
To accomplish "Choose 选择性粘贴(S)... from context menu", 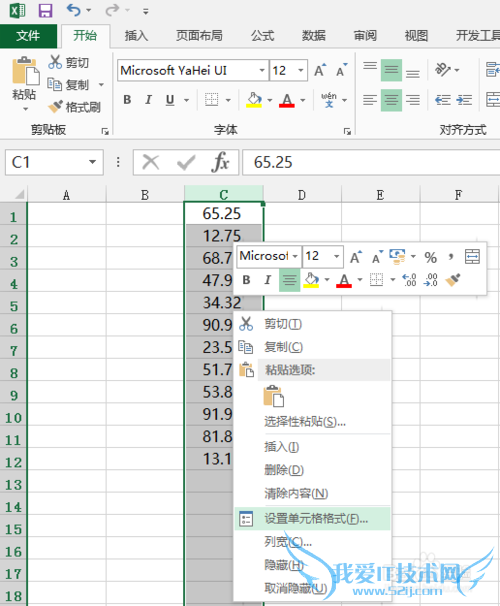I will (x=312, y=422).
